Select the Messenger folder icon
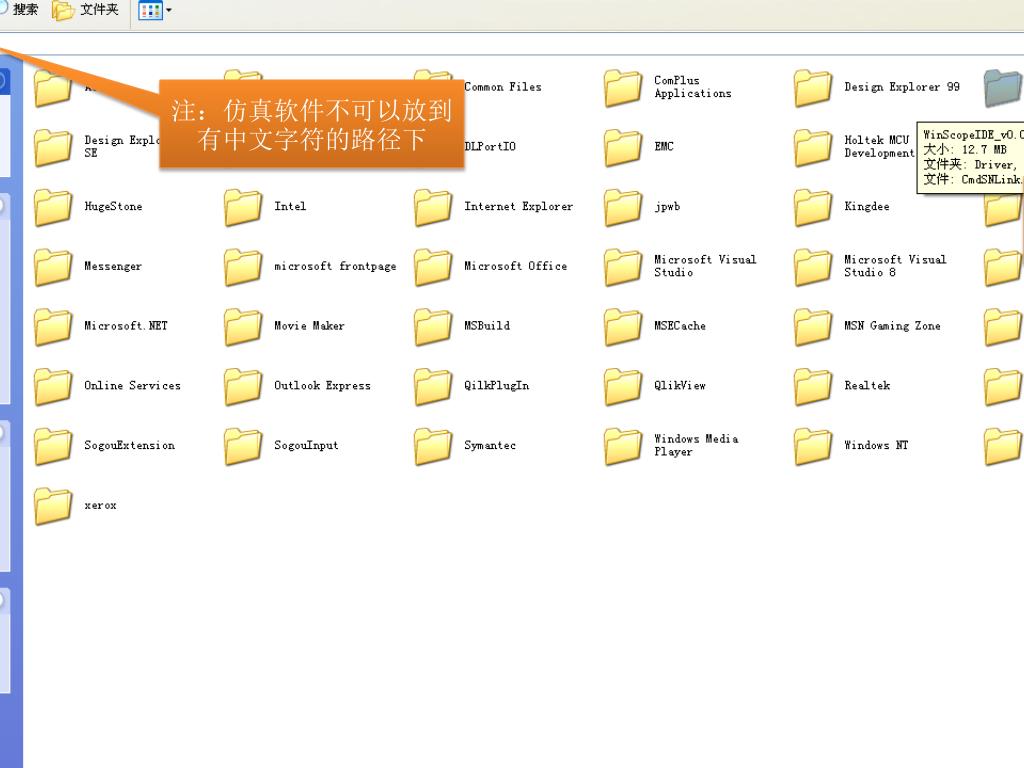The width and height of the screenshot is (1024, 768). click(x=53, y=266)
